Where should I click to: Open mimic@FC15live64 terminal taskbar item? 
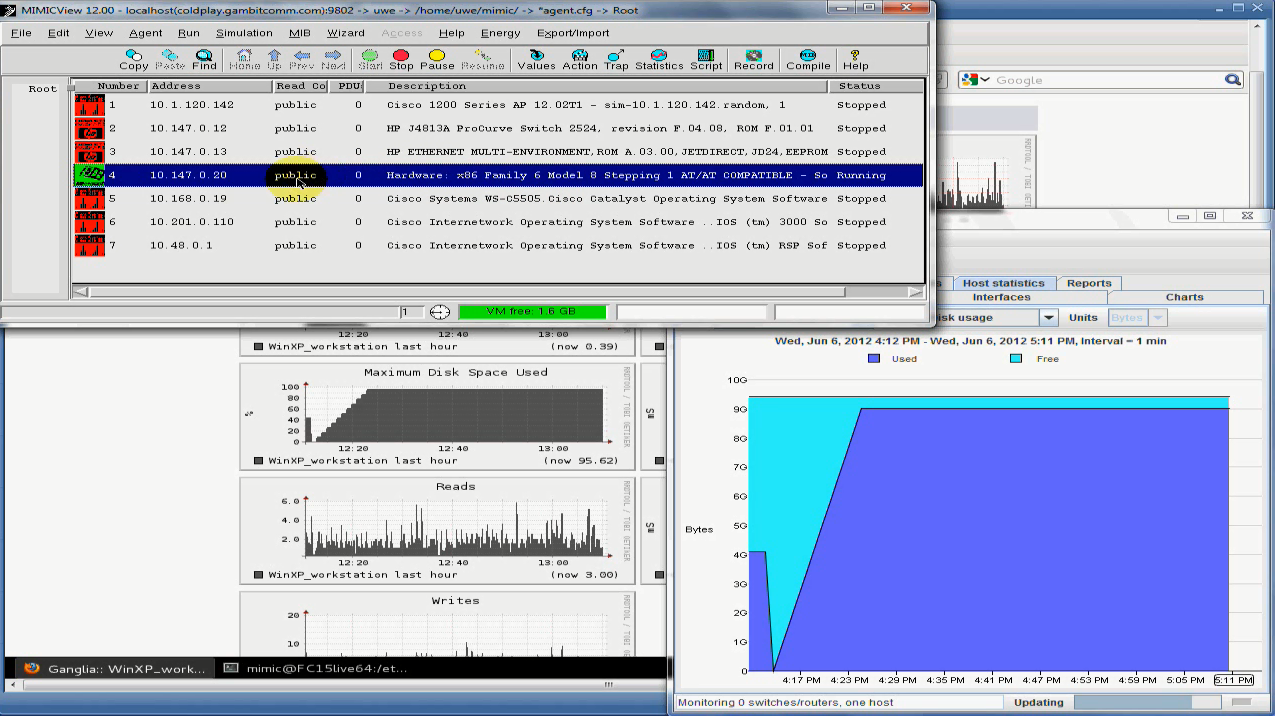[315, 668]
